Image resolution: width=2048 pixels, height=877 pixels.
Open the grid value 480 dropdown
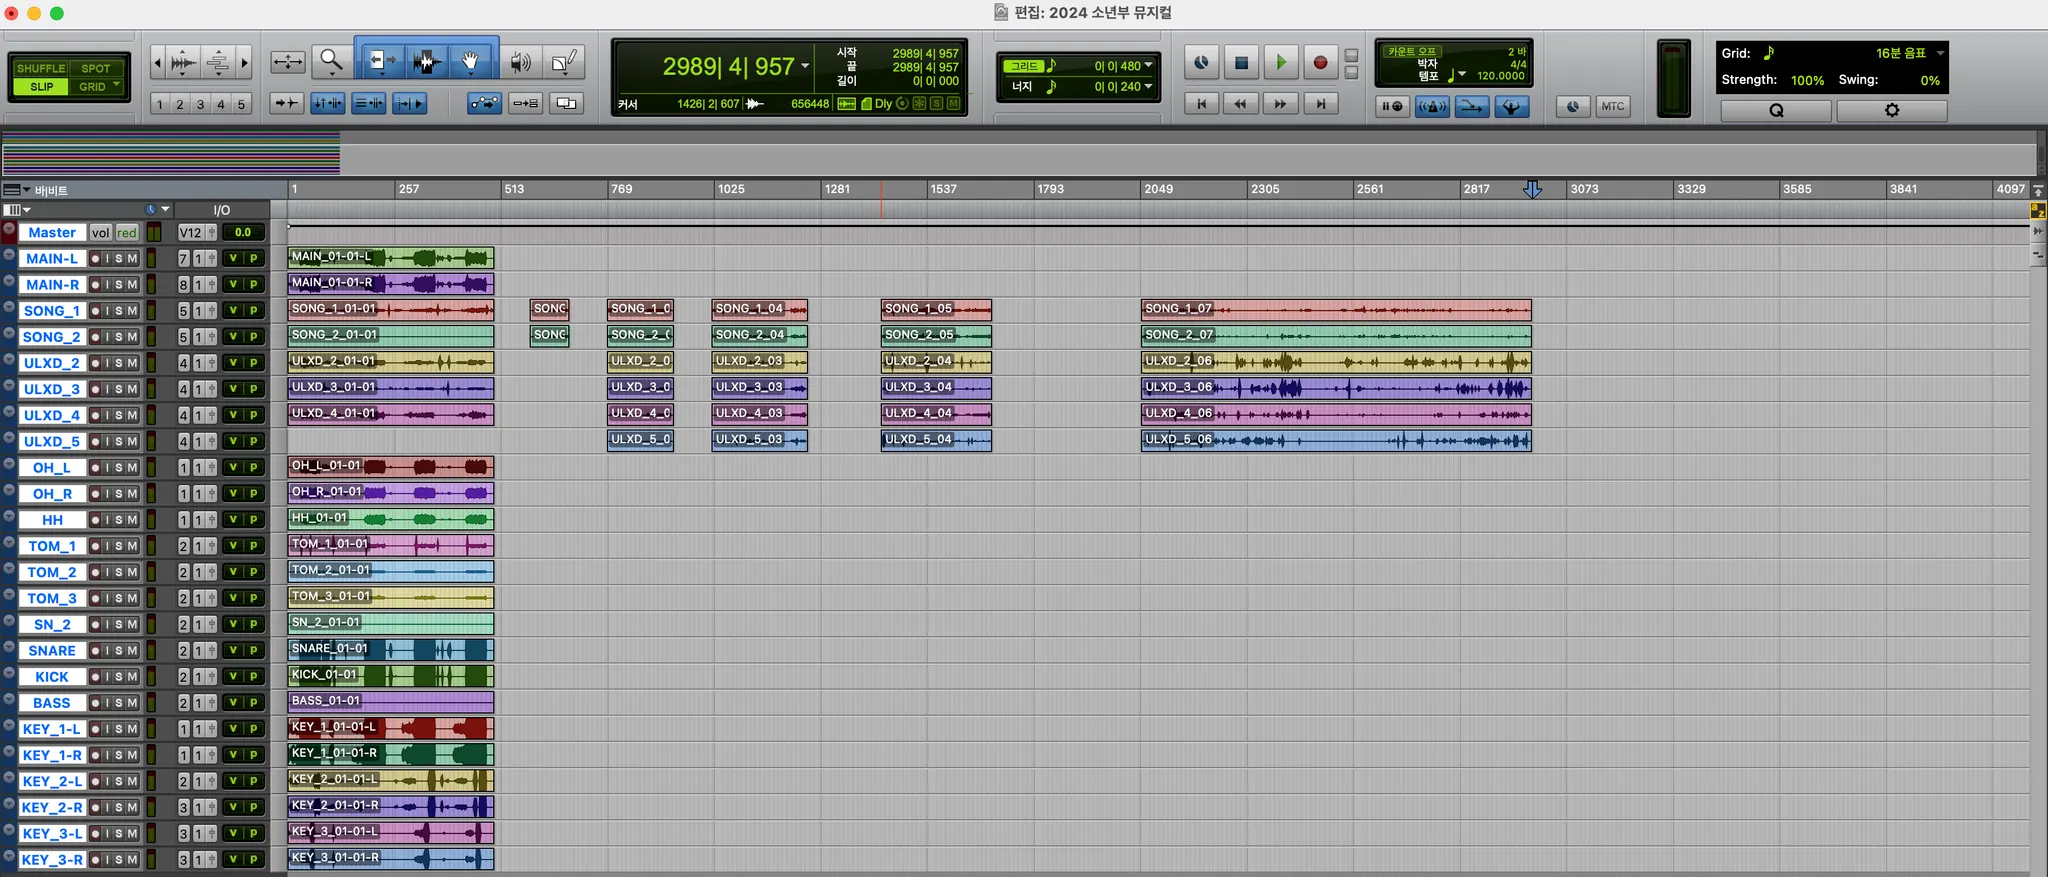pyautogui.click(x=1148, y=66)
